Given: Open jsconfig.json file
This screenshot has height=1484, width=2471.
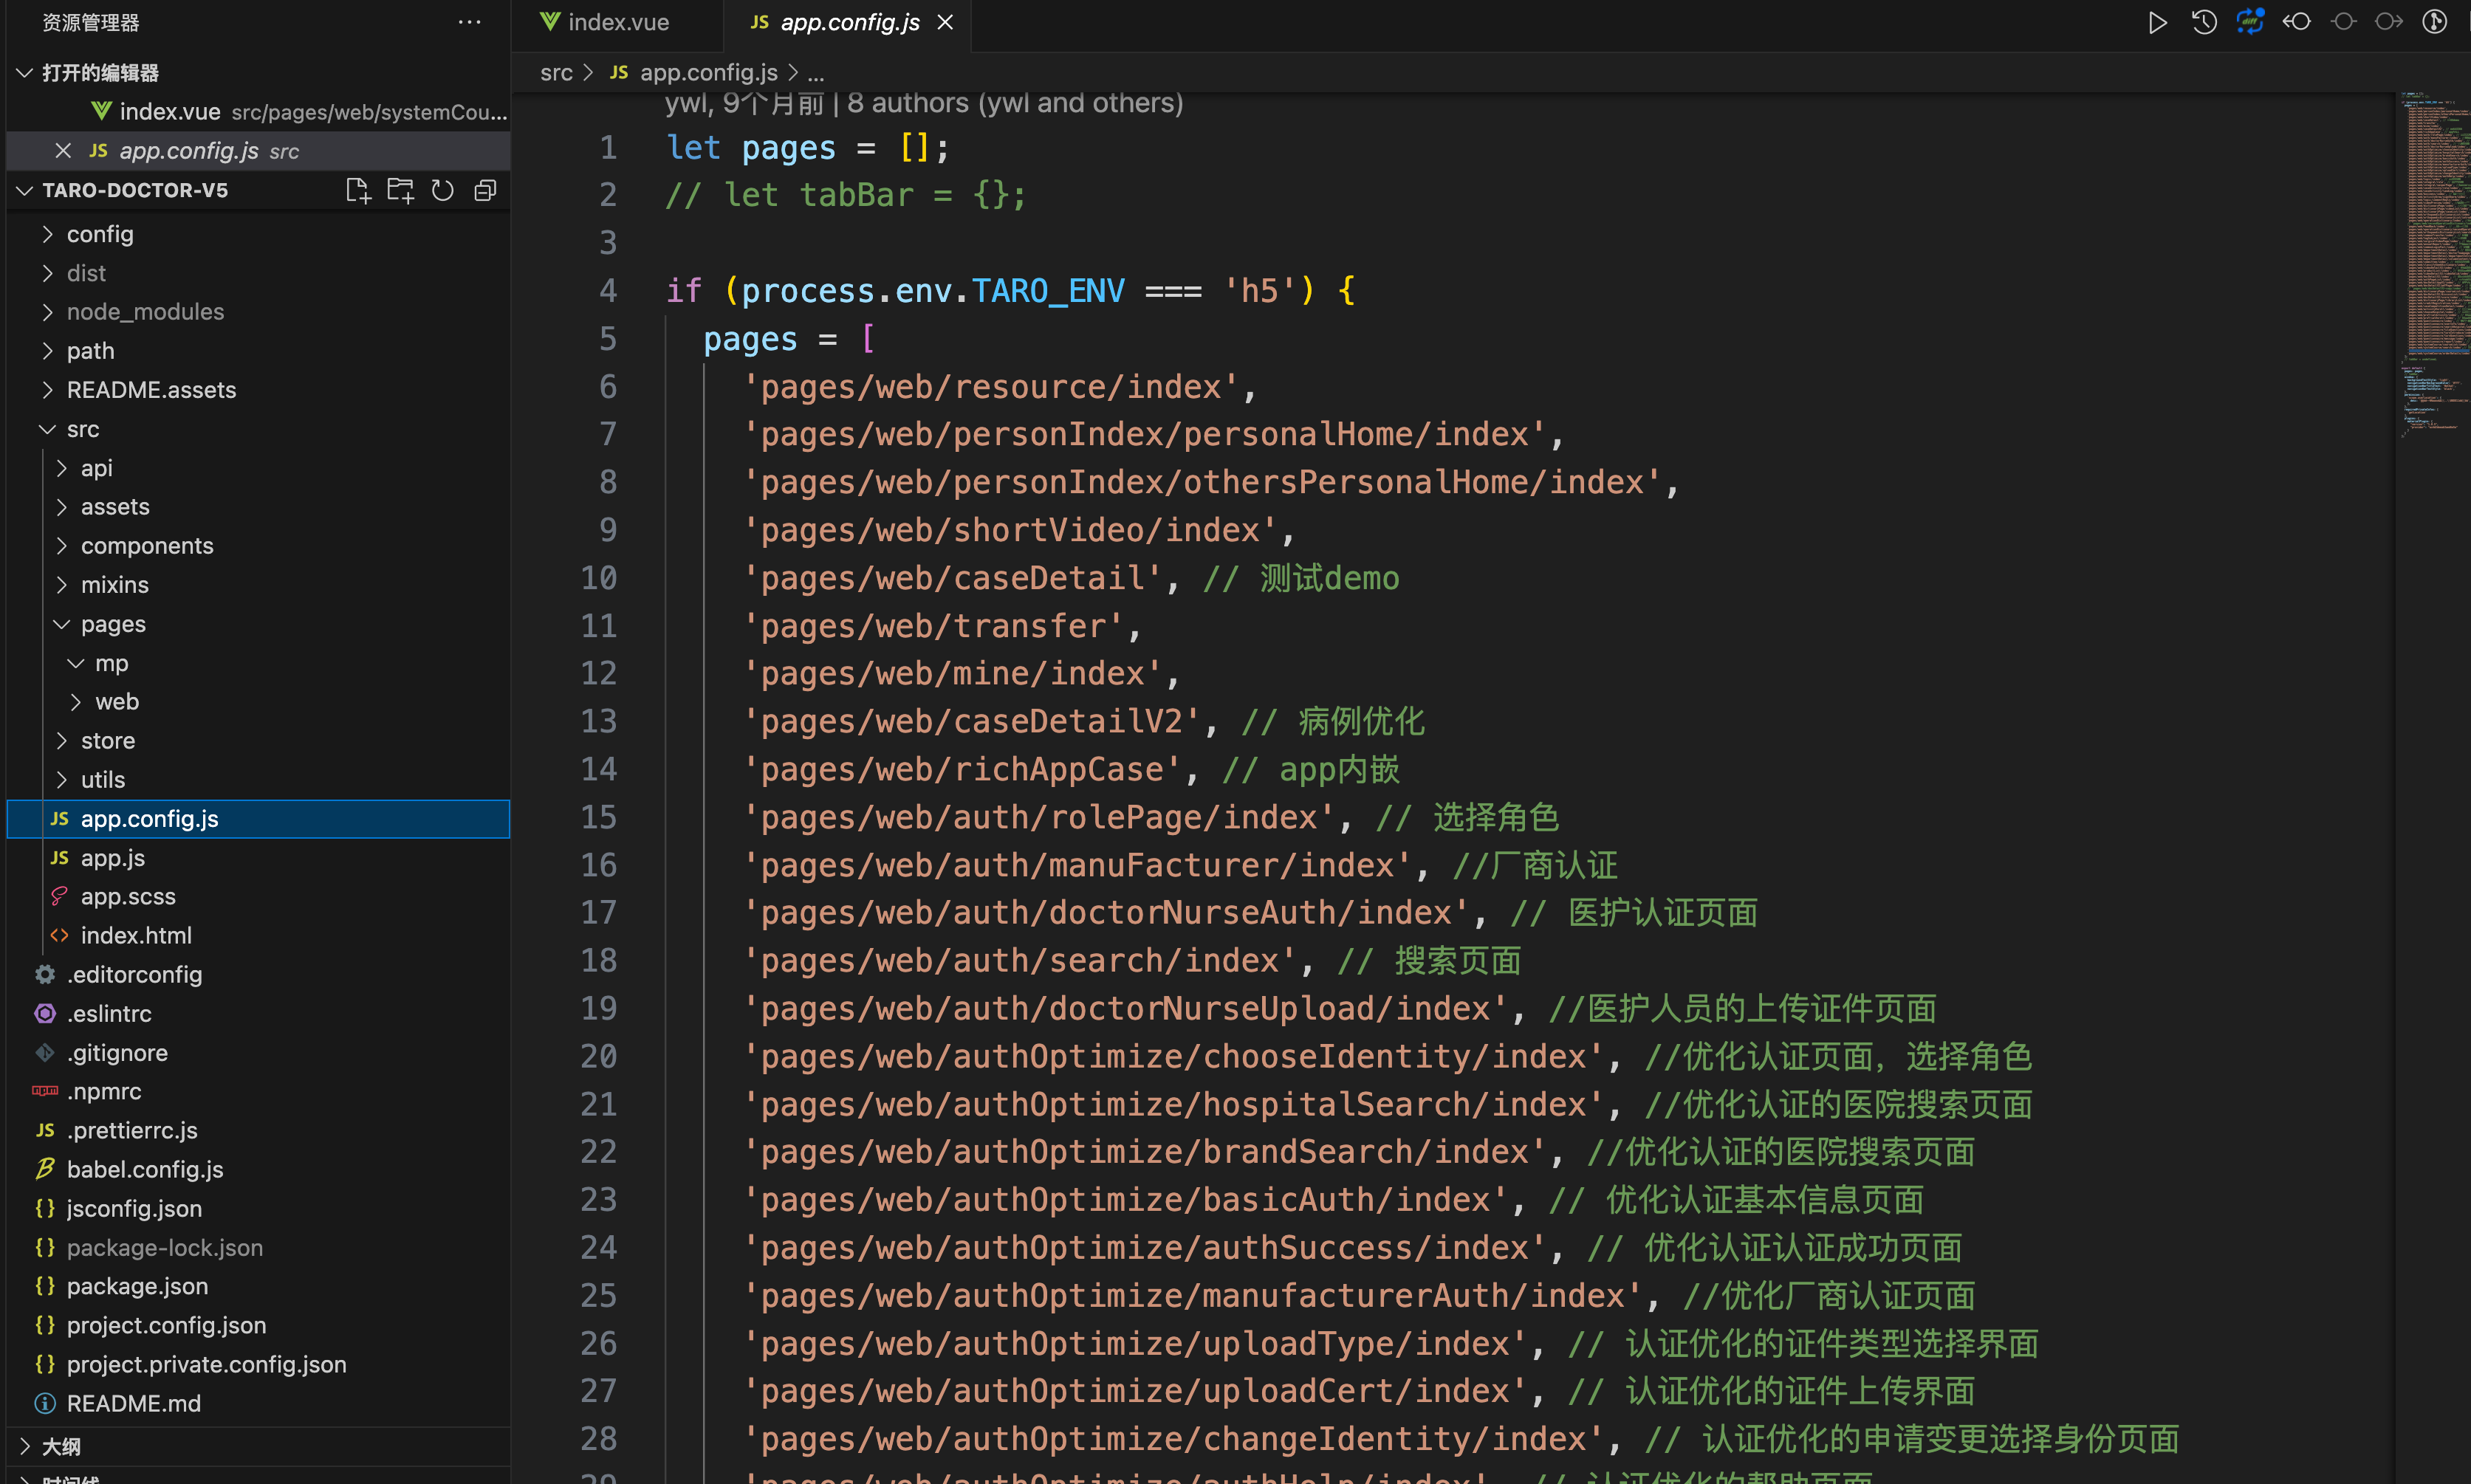Looking at the screenshot, I should tap(258, 1209).
